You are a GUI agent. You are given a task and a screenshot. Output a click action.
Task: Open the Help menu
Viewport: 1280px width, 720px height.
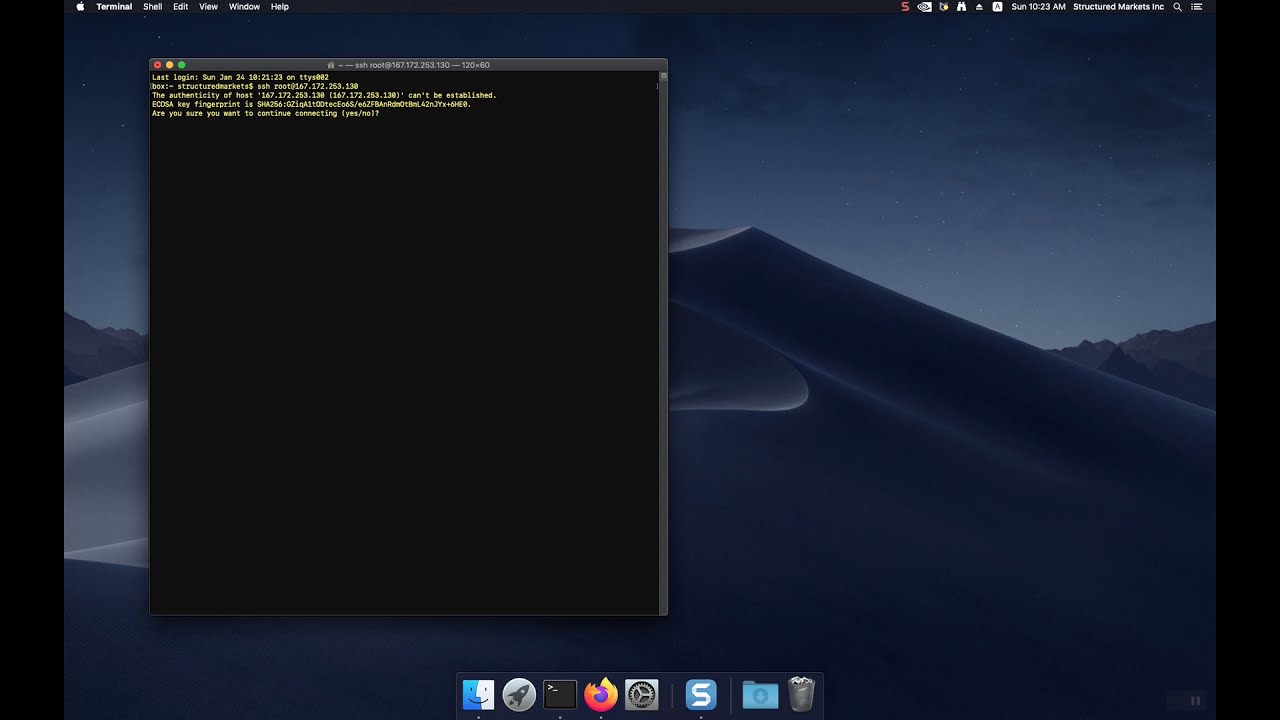tap(280, 6)
